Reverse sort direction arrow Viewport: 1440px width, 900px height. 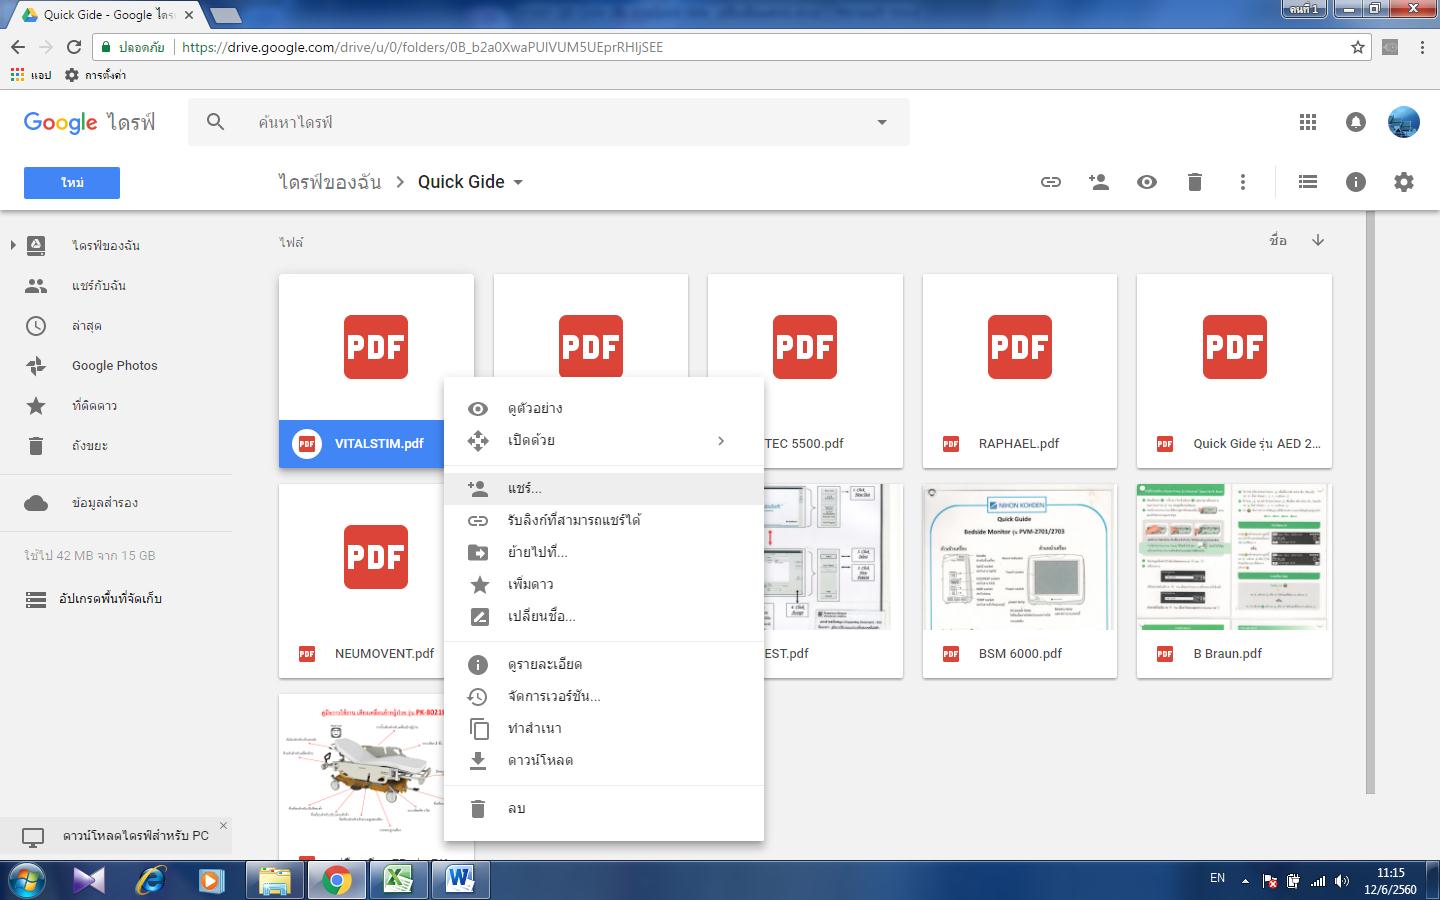1318,240
